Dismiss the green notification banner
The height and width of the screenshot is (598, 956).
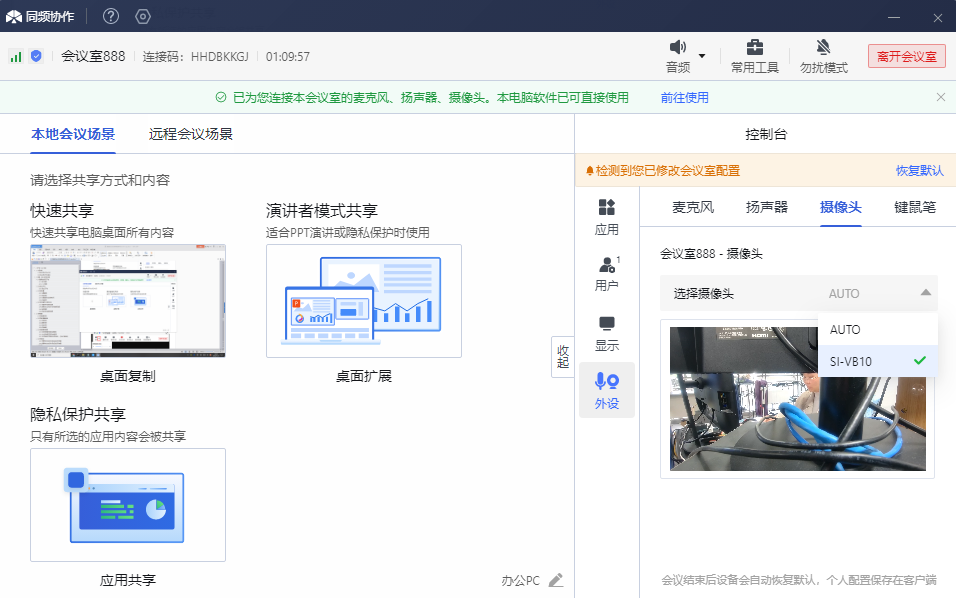coord(940,97)
